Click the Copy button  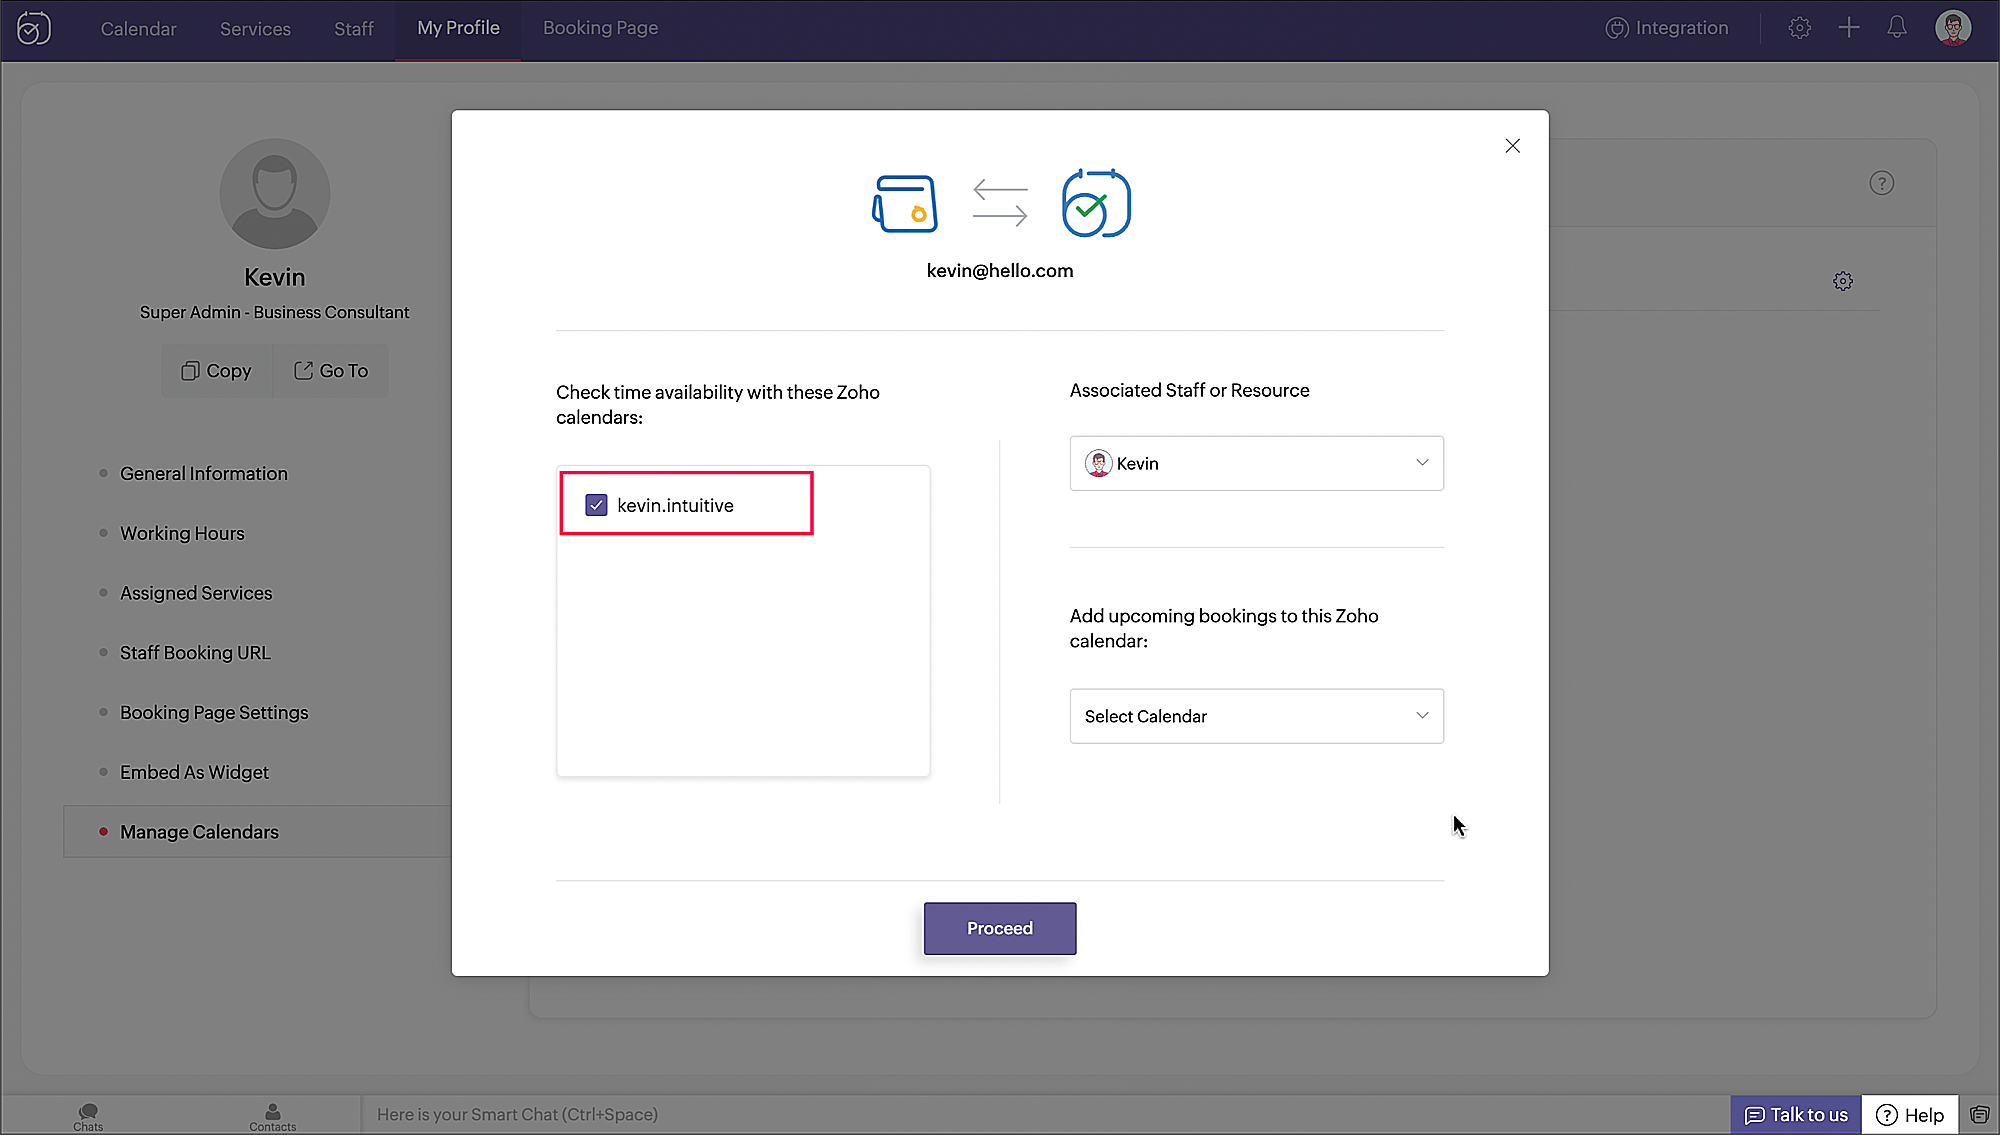click(x=217, y=371)
